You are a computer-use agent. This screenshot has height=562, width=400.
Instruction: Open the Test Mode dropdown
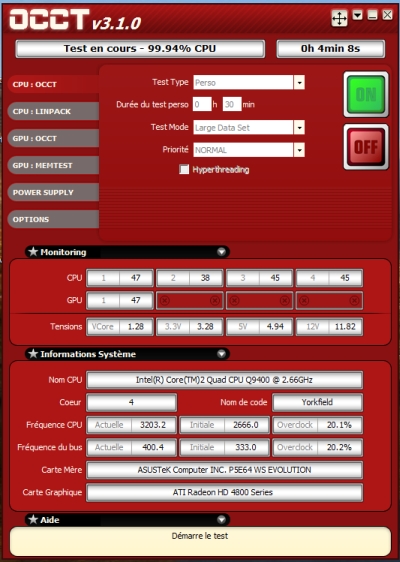[299, 127]
